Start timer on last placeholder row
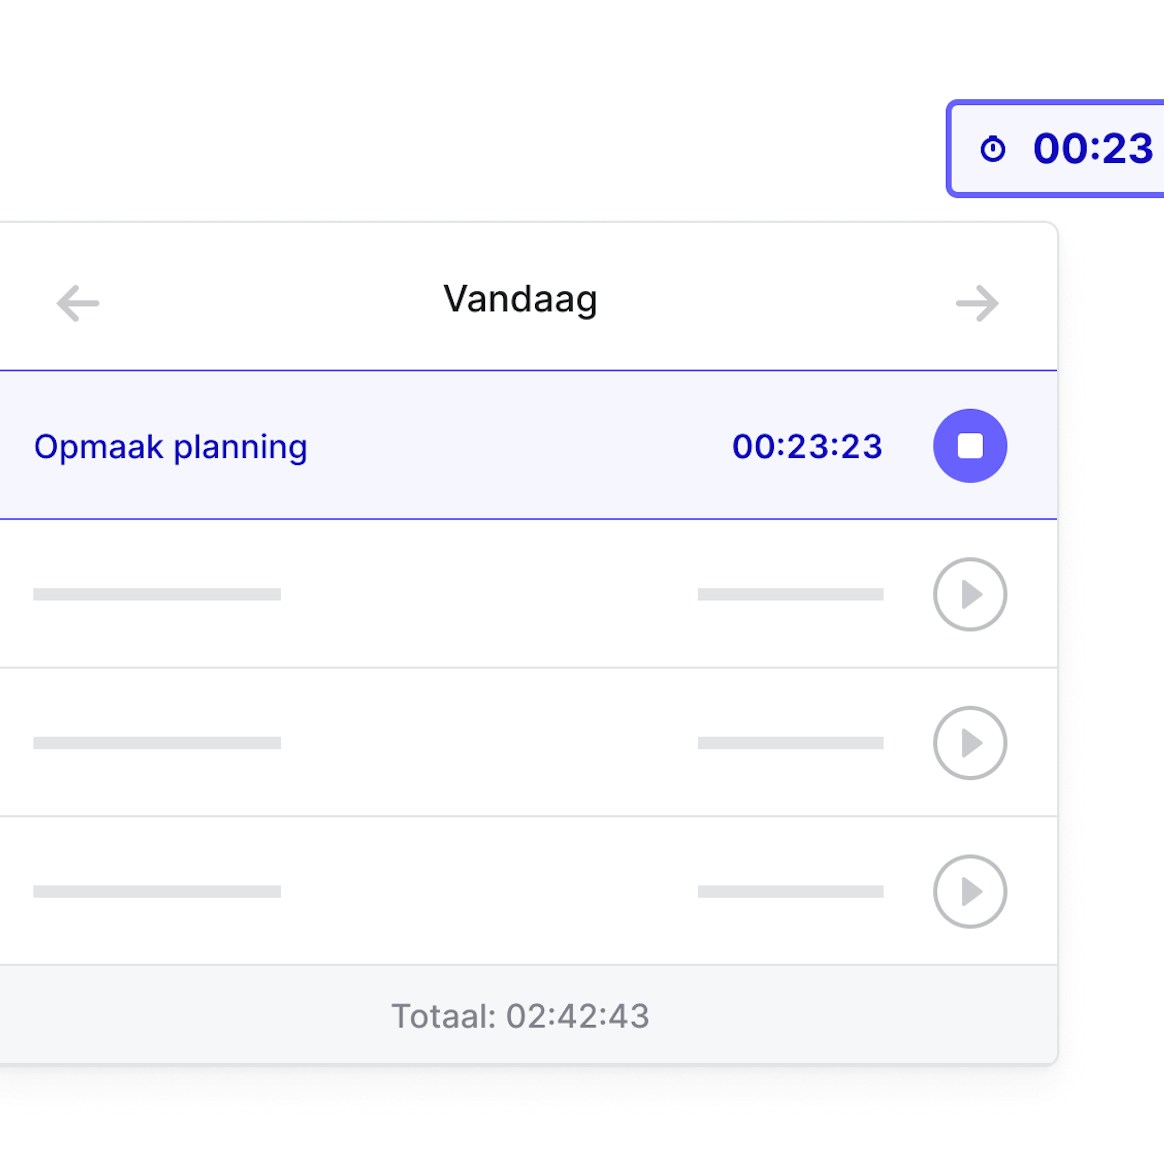 point(969,891)
